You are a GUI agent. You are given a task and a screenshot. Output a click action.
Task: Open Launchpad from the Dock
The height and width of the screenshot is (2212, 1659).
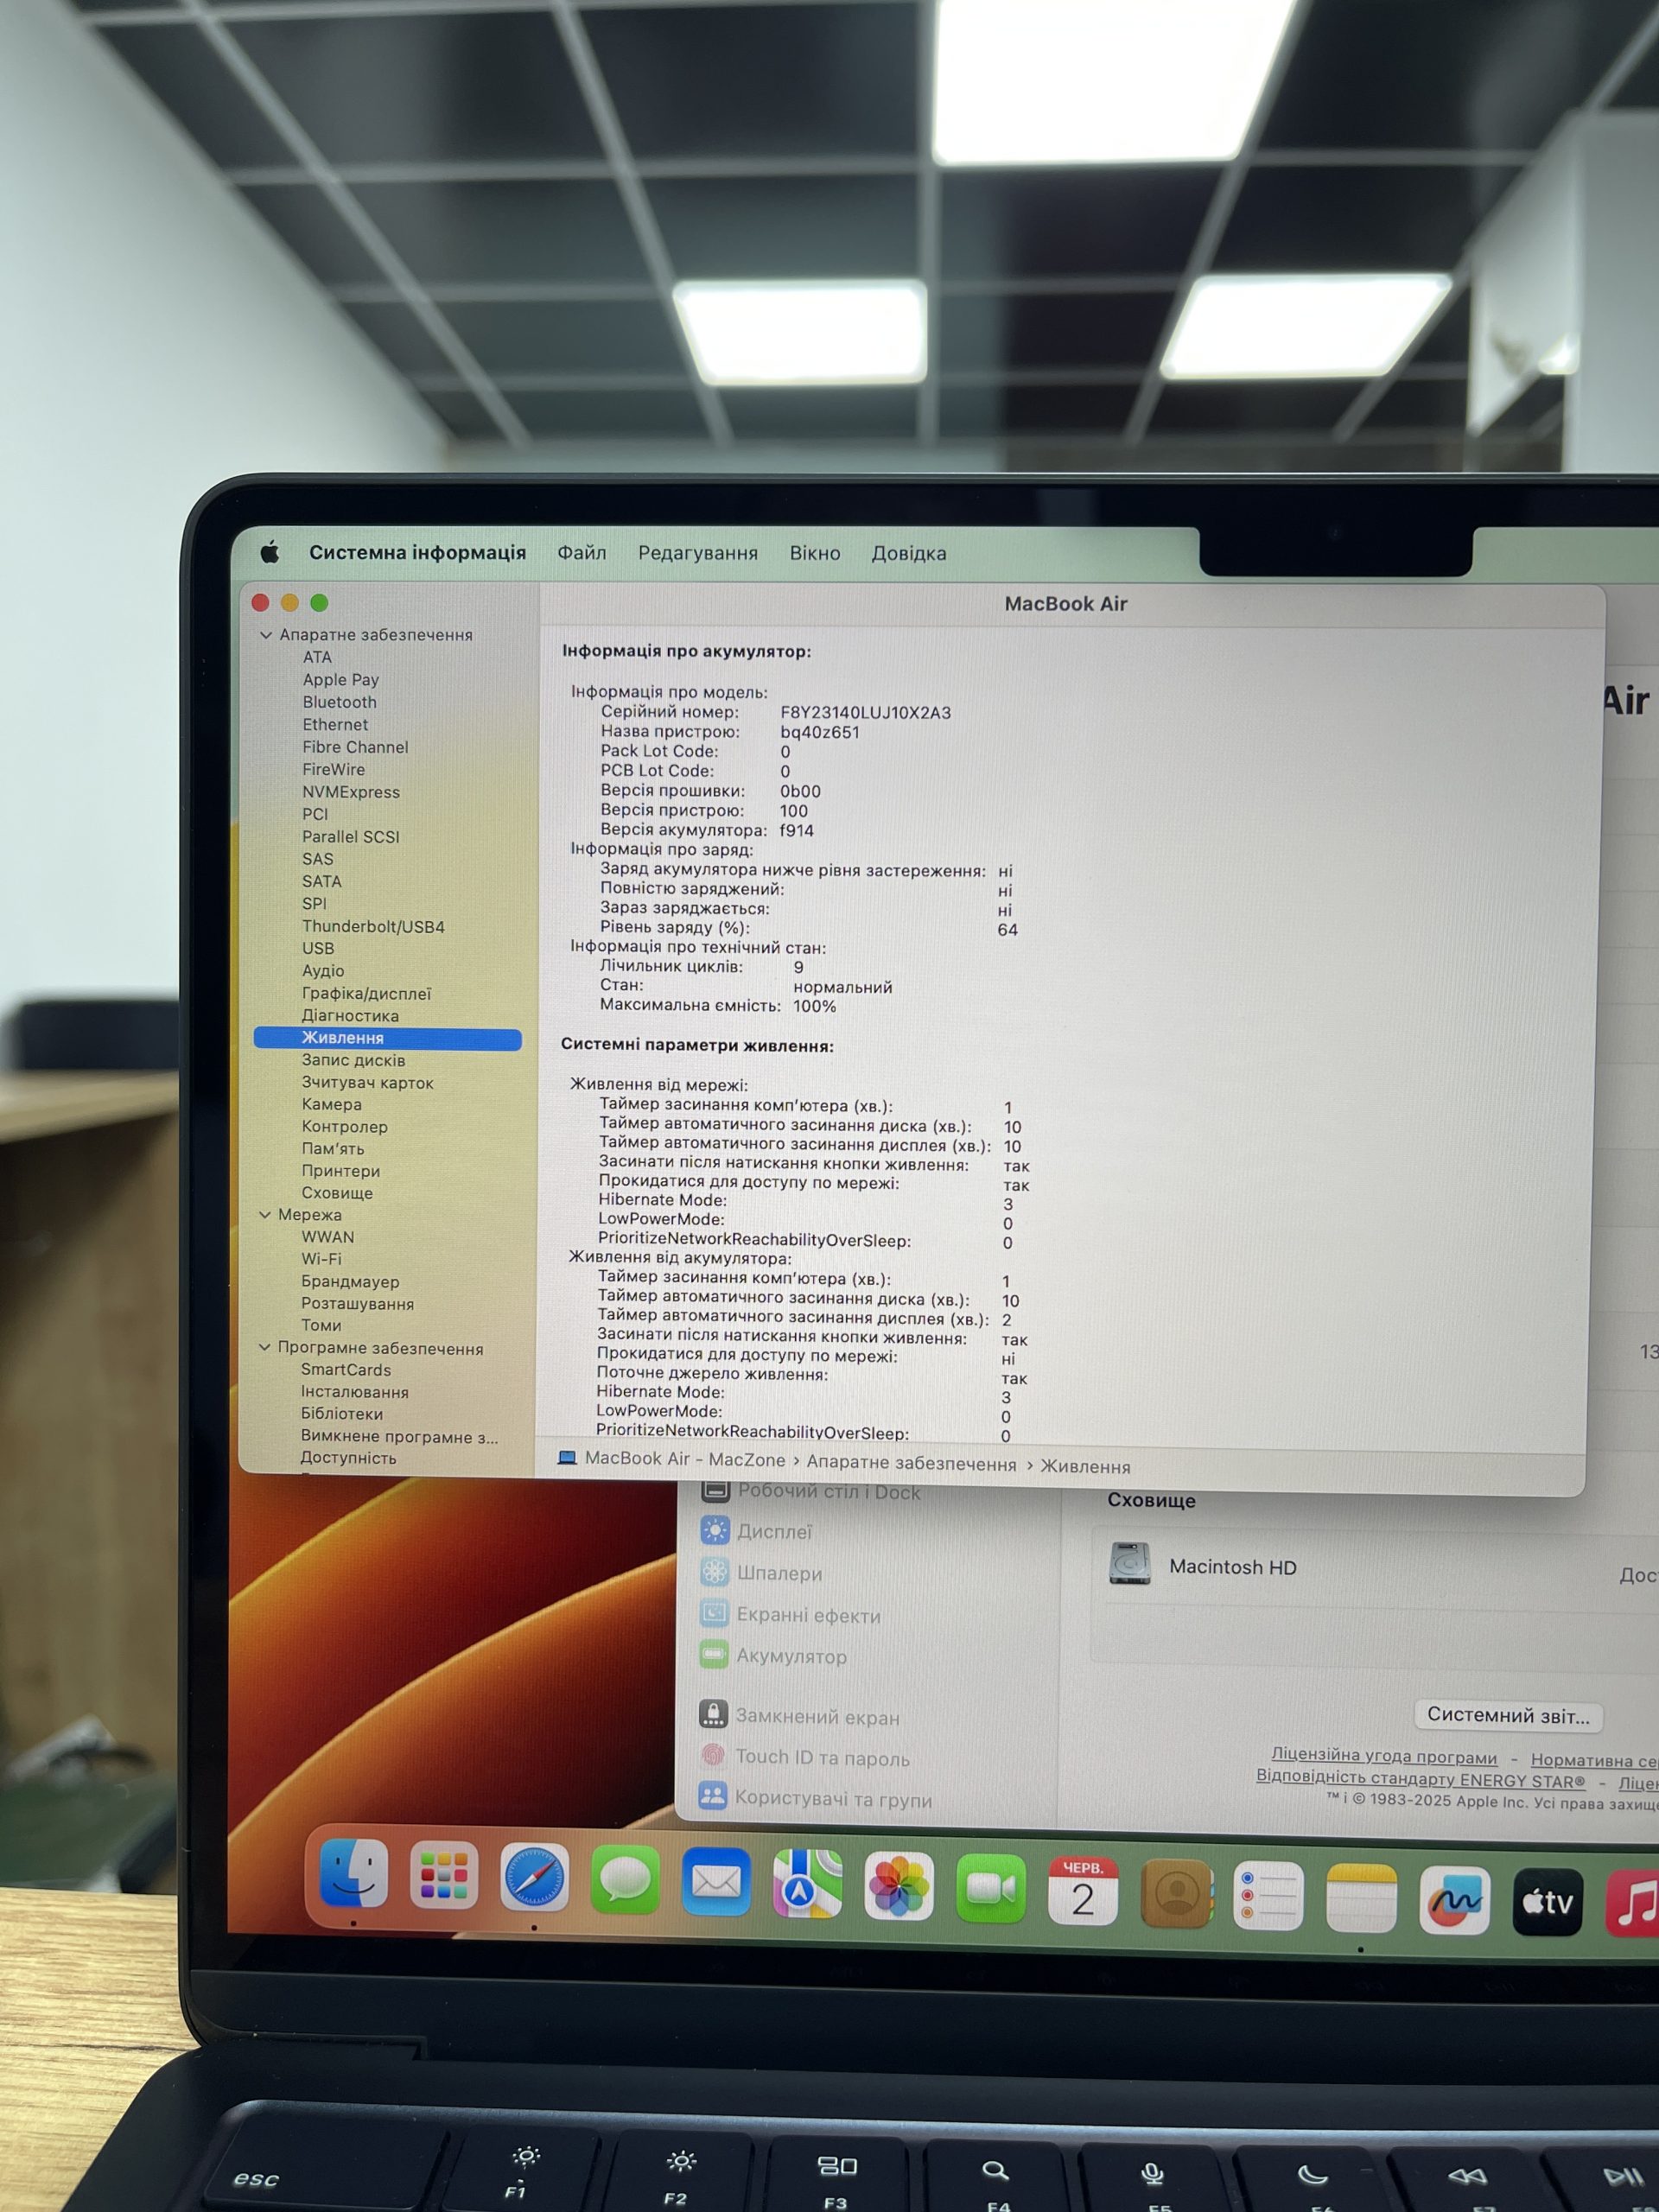click(x=444, y=1875)
